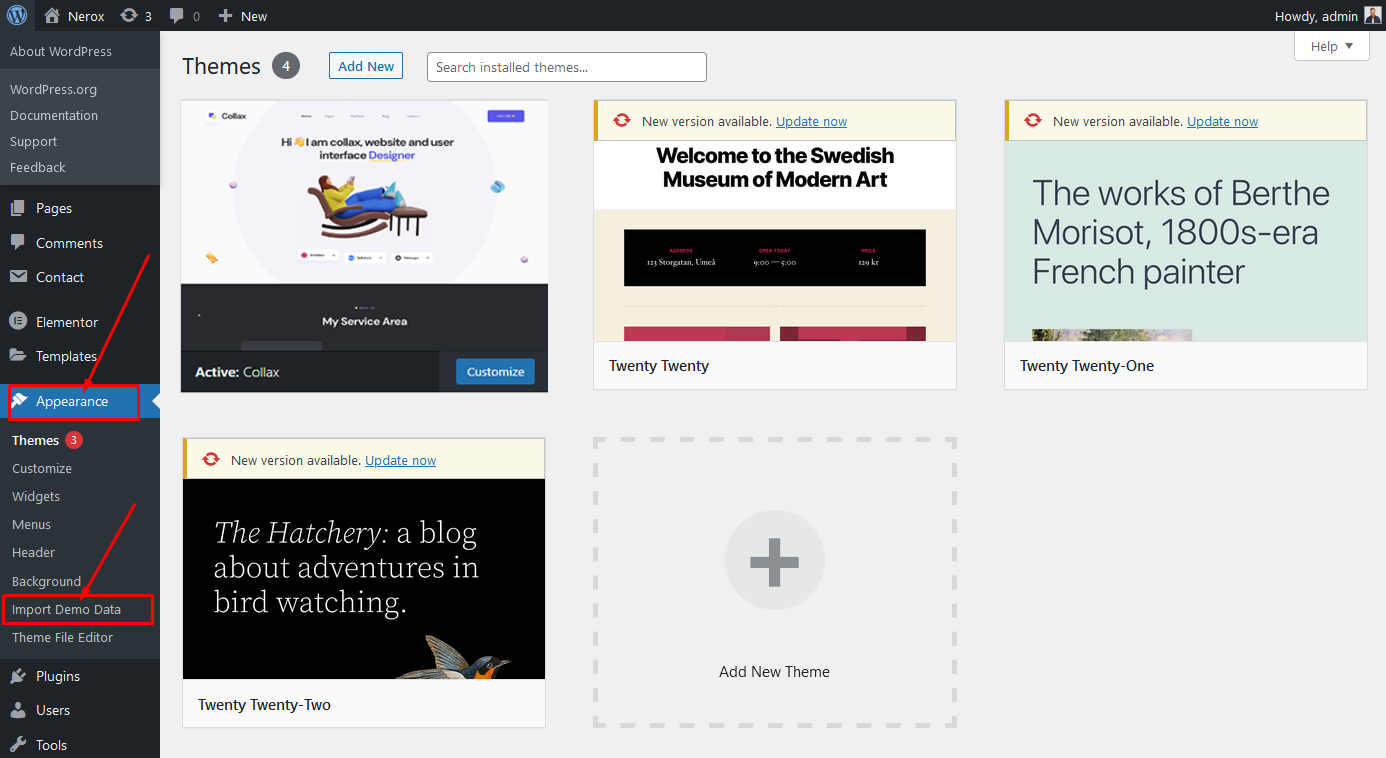Click the large plus icon for new theme

775,560
